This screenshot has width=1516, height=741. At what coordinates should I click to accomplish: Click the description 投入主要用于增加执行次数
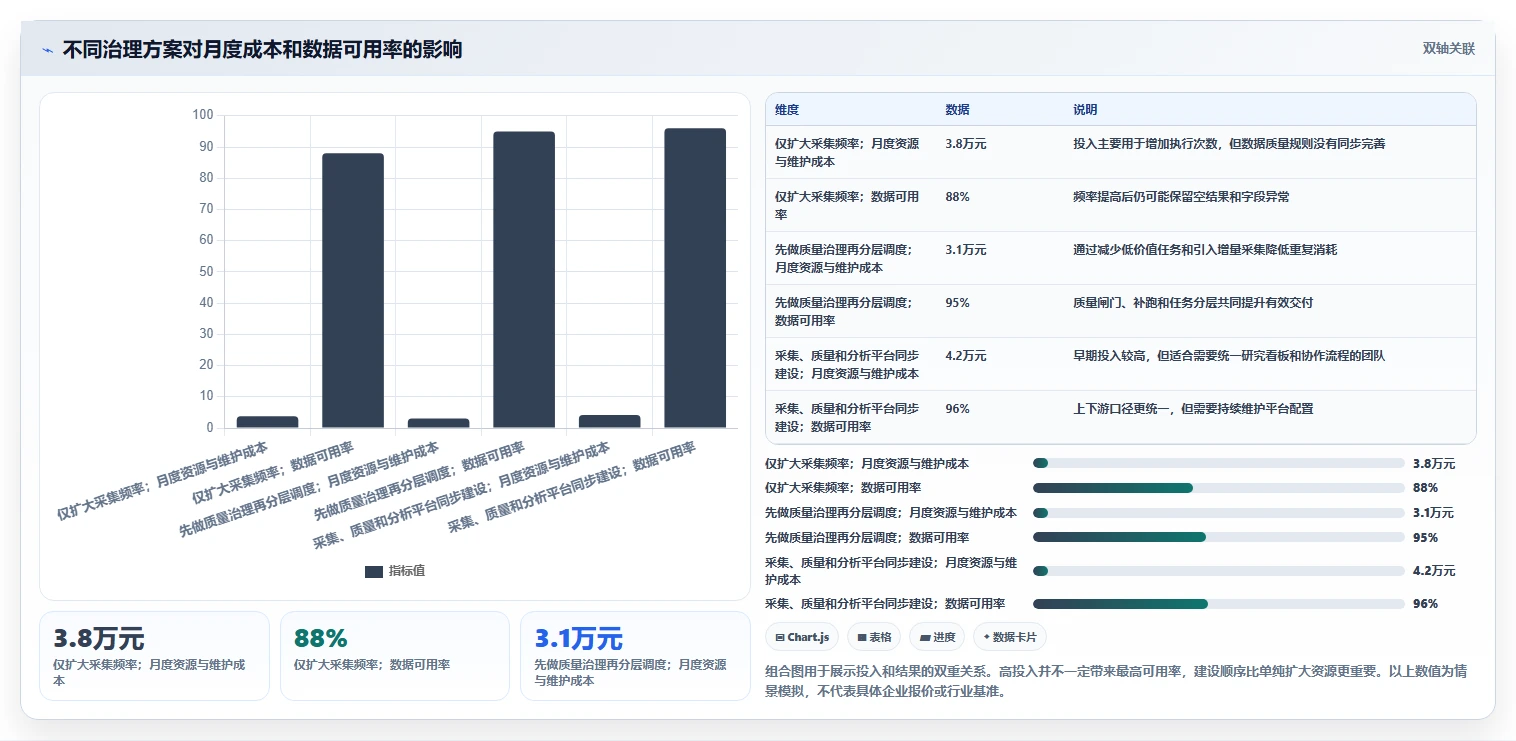1229,144
